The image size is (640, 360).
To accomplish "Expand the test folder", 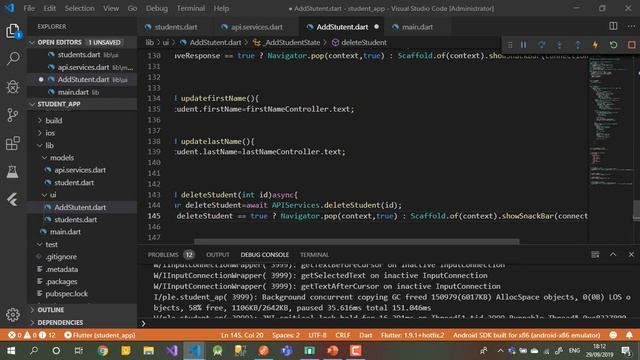I will point(51,244).
